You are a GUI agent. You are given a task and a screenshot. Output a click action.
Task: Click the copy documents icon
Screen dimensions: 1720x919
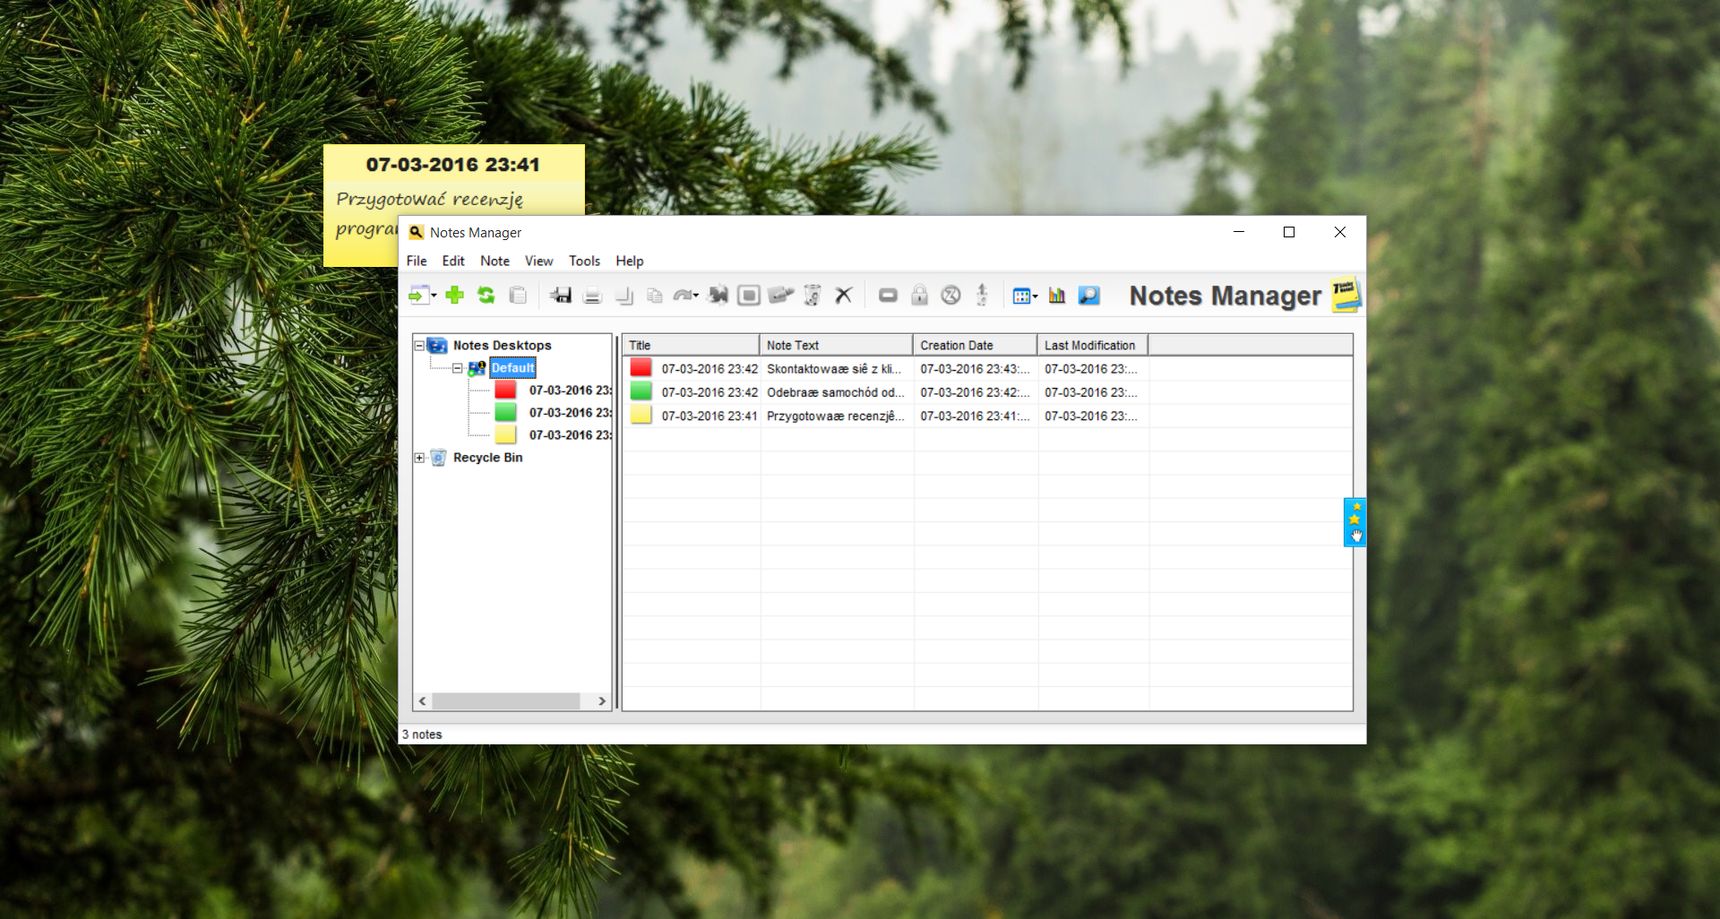655,295
